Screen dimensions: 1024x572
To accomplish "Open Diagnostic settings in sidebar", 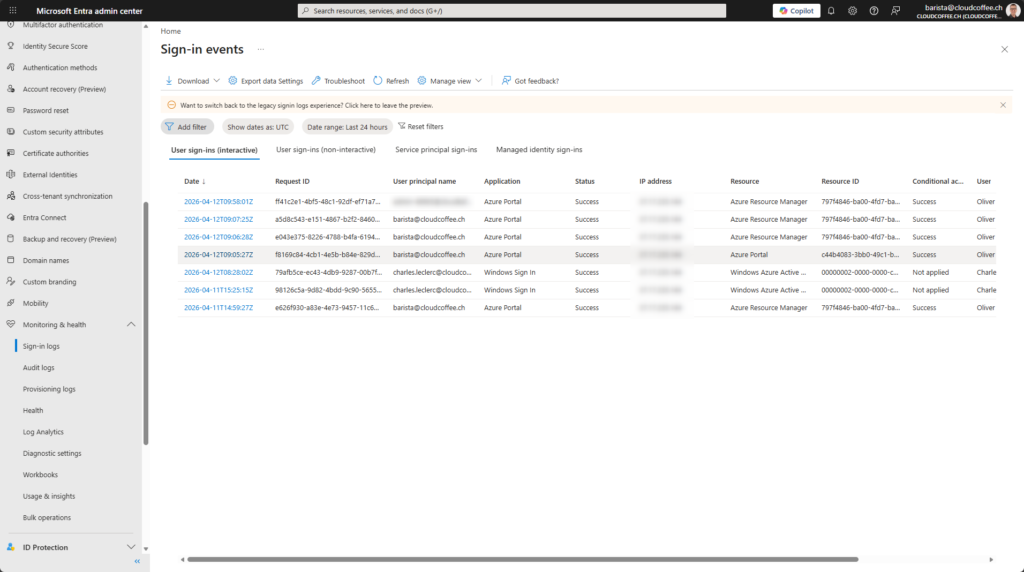I will 52,453.
